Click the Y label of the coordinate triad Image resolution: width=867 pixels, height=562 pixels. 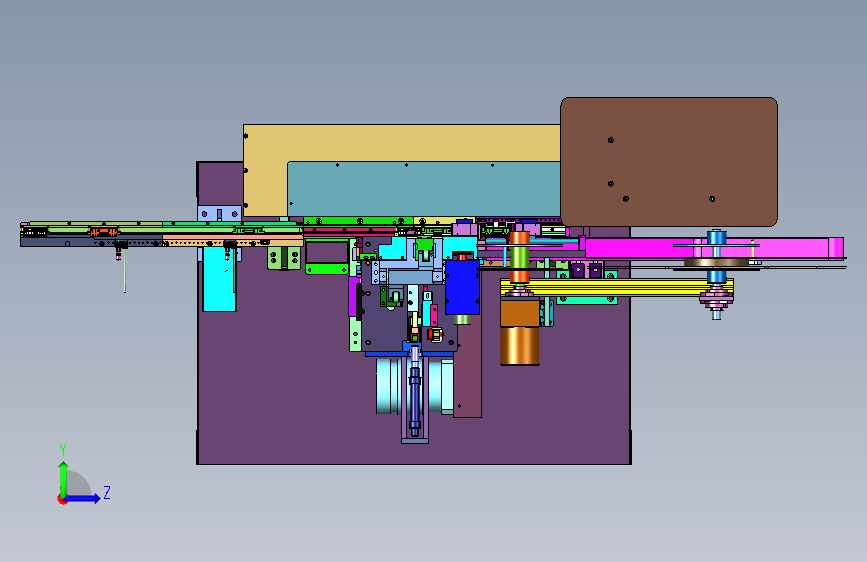coord(63,450)
